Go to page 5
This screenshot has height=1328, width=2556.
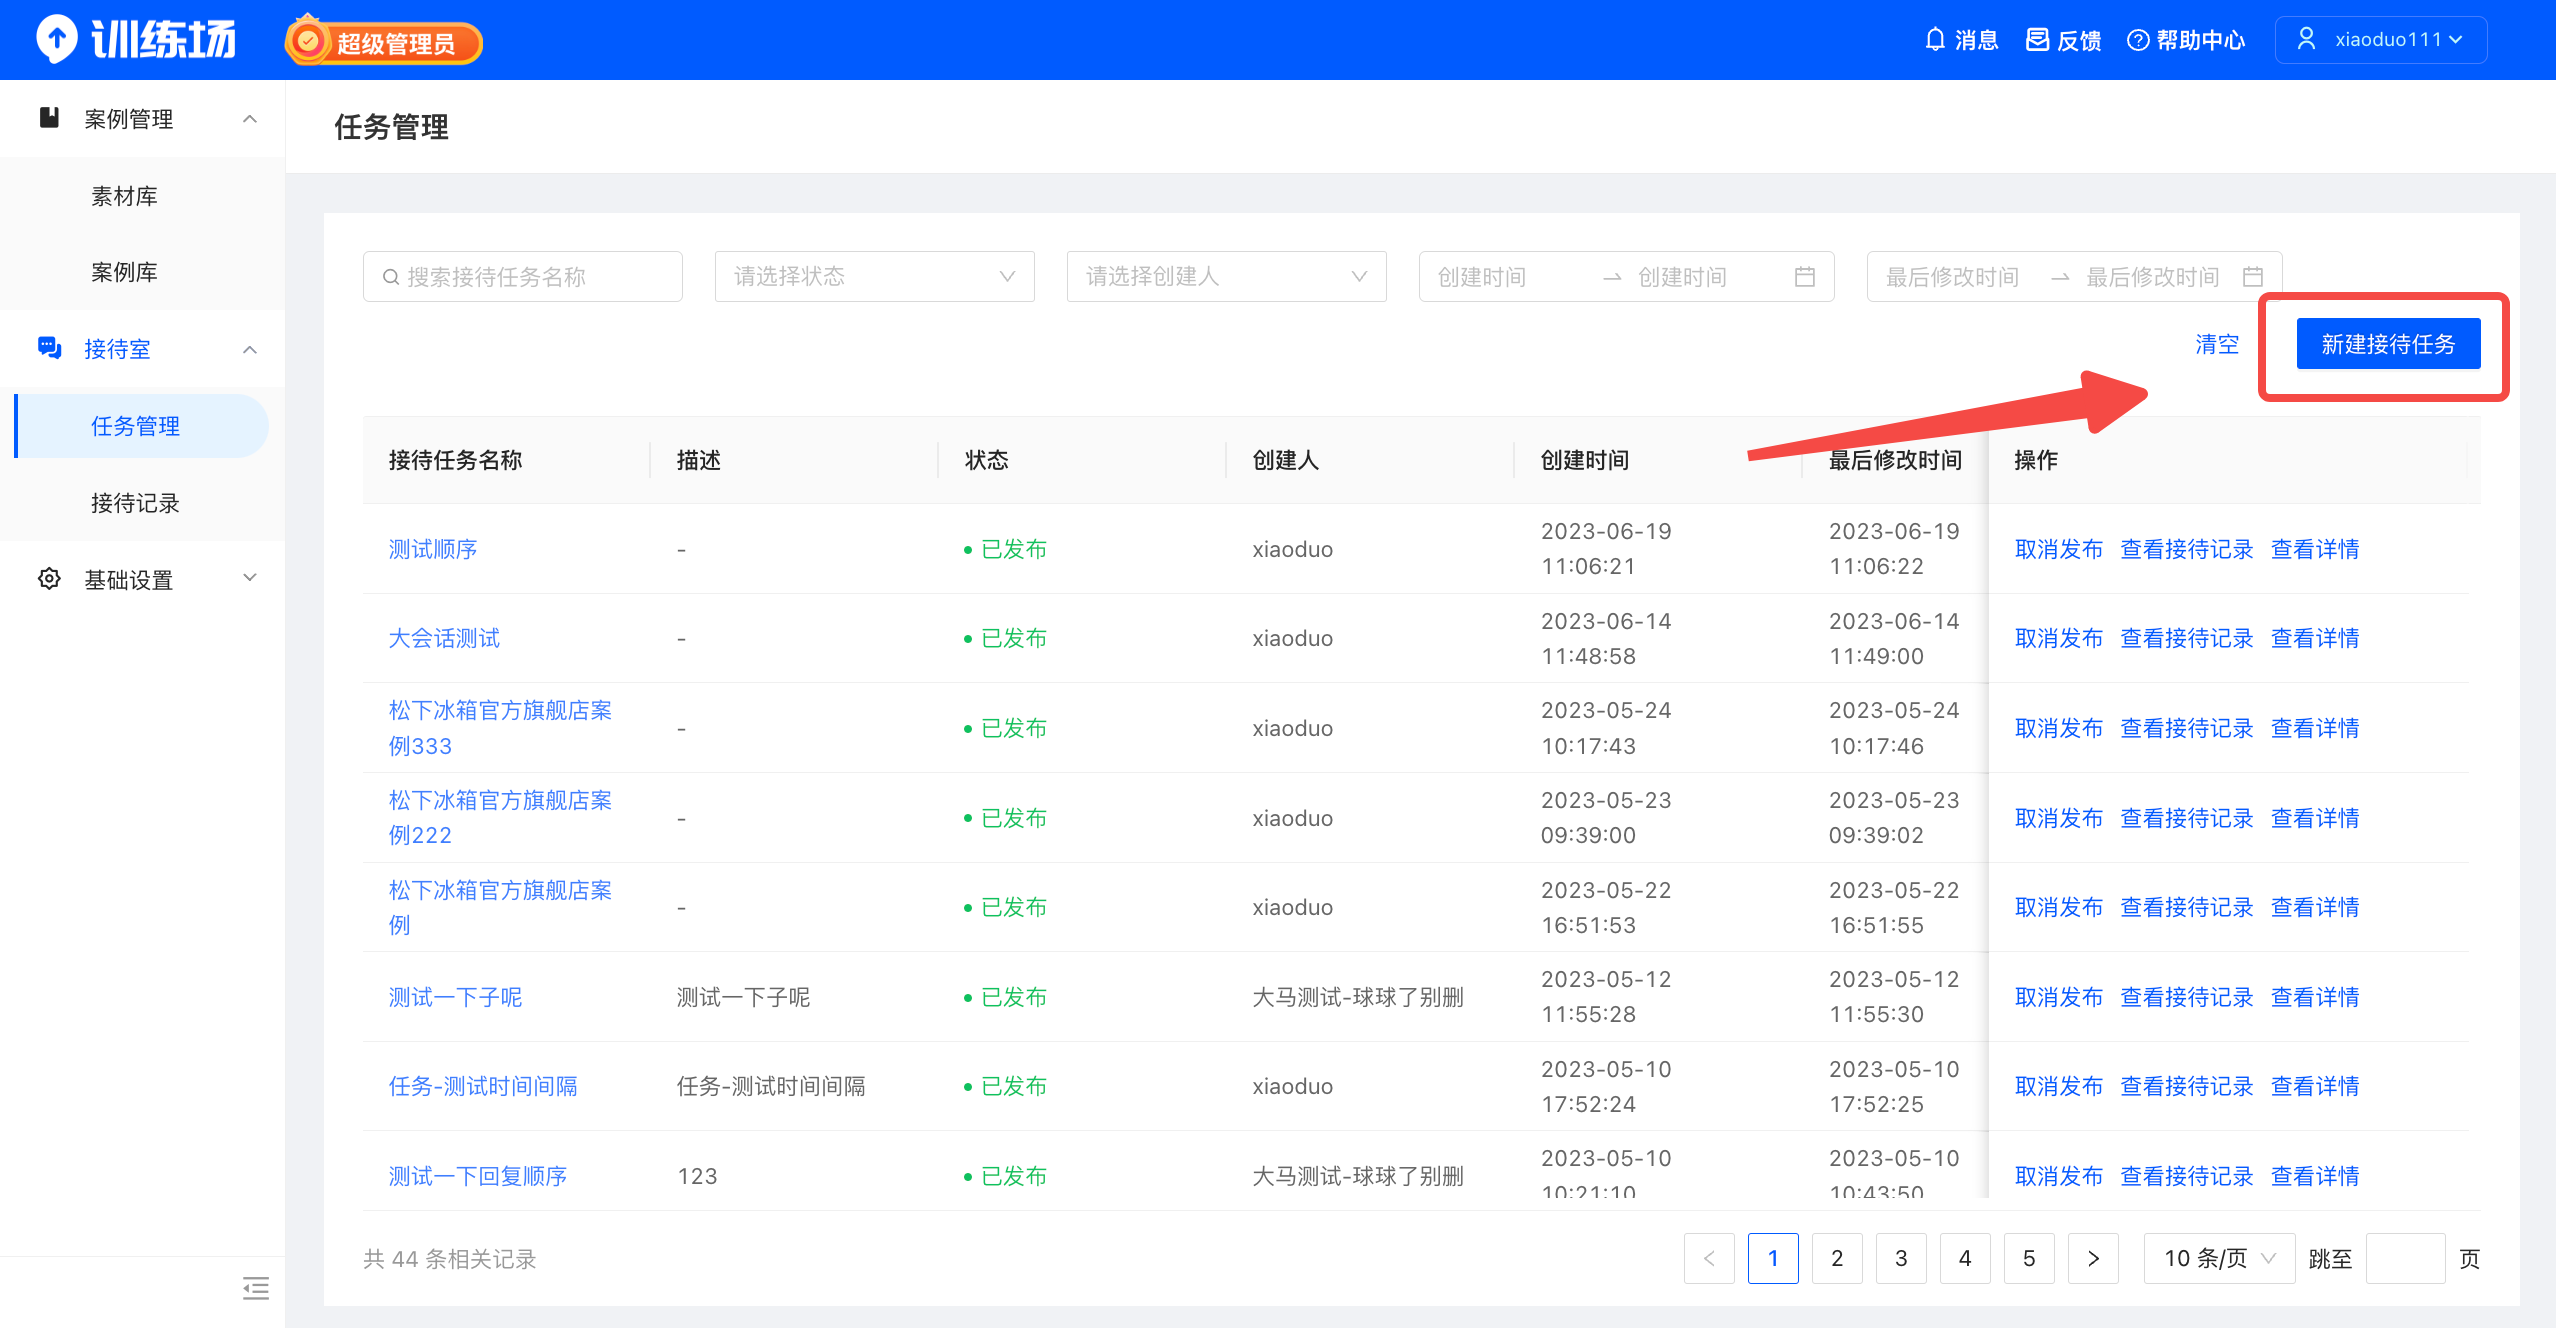tap(2029, 1258)
